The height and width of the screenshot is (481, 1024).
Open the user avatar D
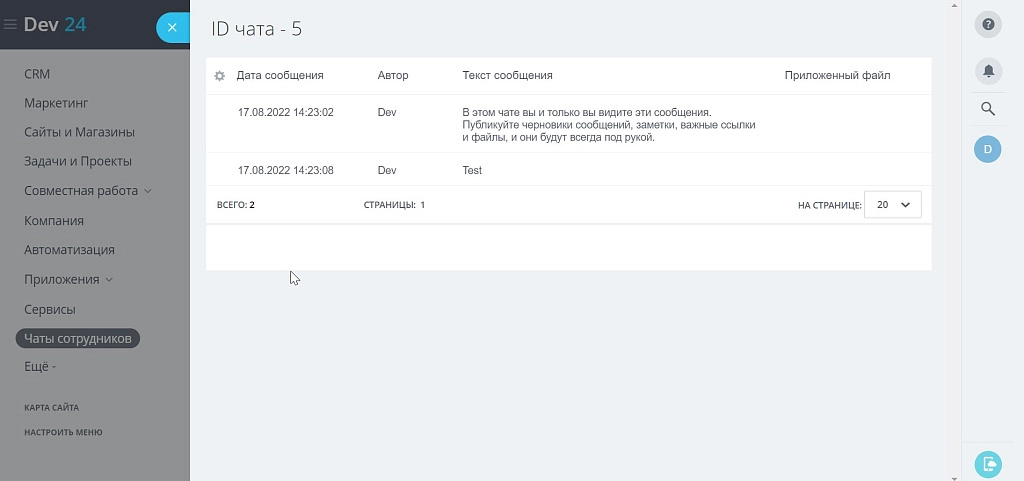[987, 149]
